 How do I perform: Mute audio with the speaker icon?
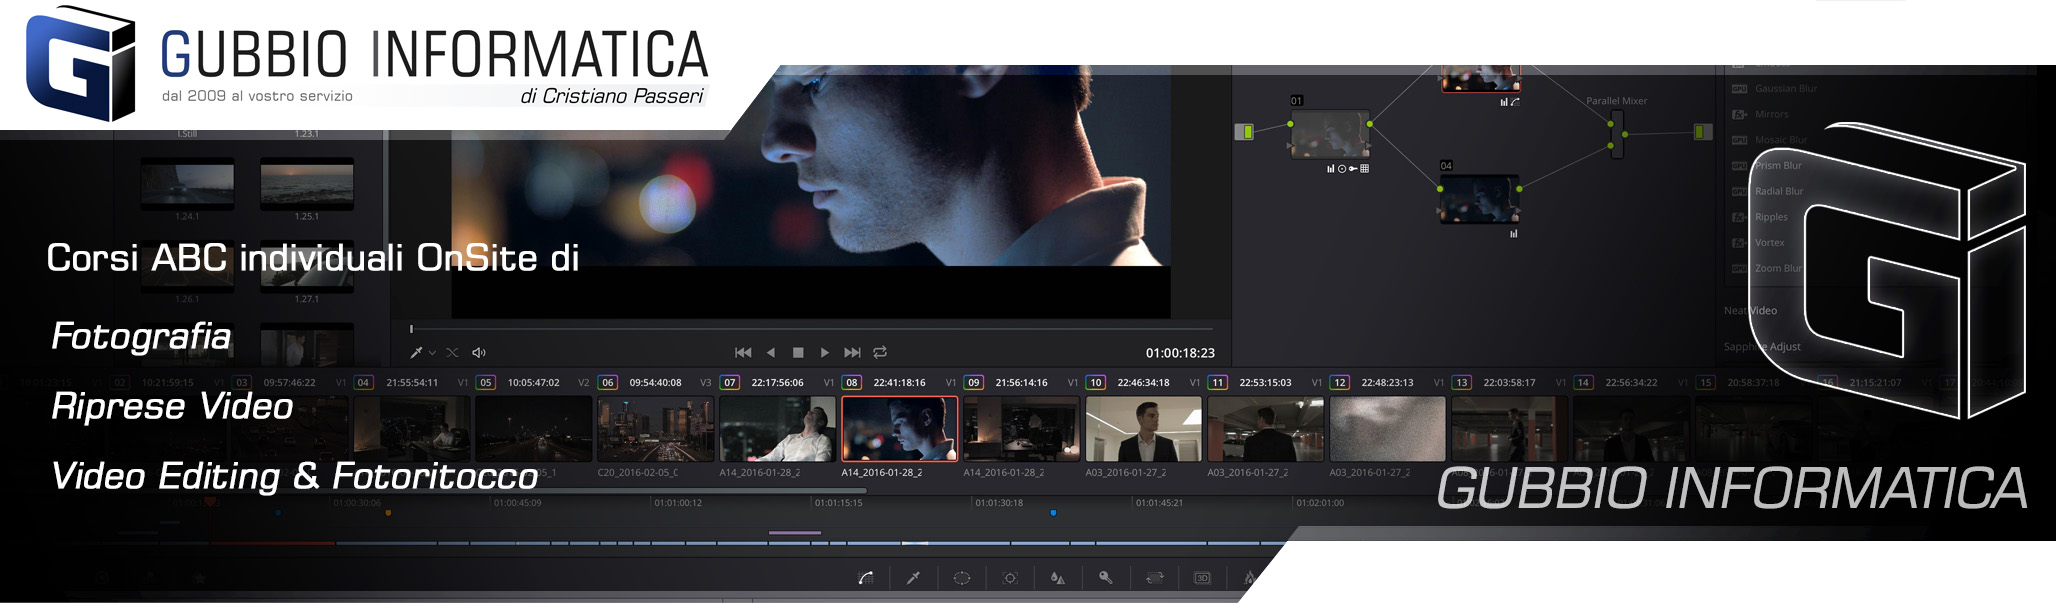coord(479,352)
